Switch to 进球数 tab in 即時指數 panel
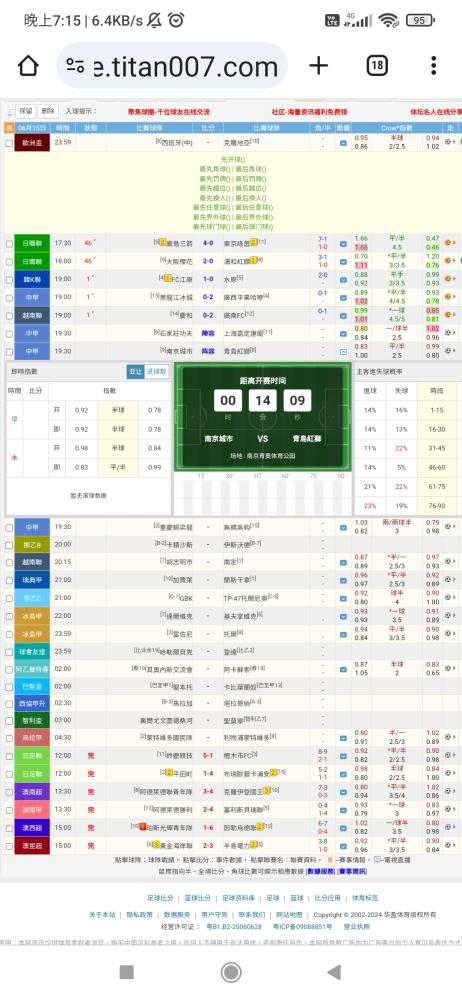Image resolution: width=462 pixels, height=1000 pixels. pyautogui.click(x=156, y=371)
